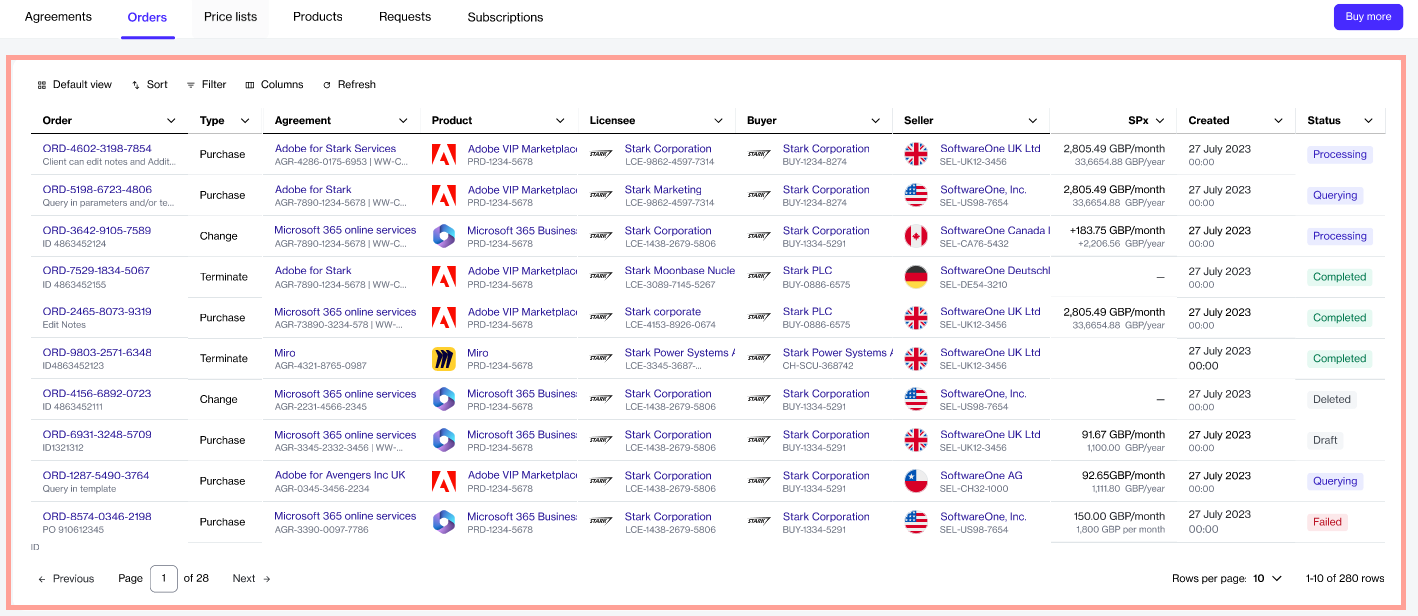Click the Sort toolbar option
1418x616 pixels.
pos(149,85)
